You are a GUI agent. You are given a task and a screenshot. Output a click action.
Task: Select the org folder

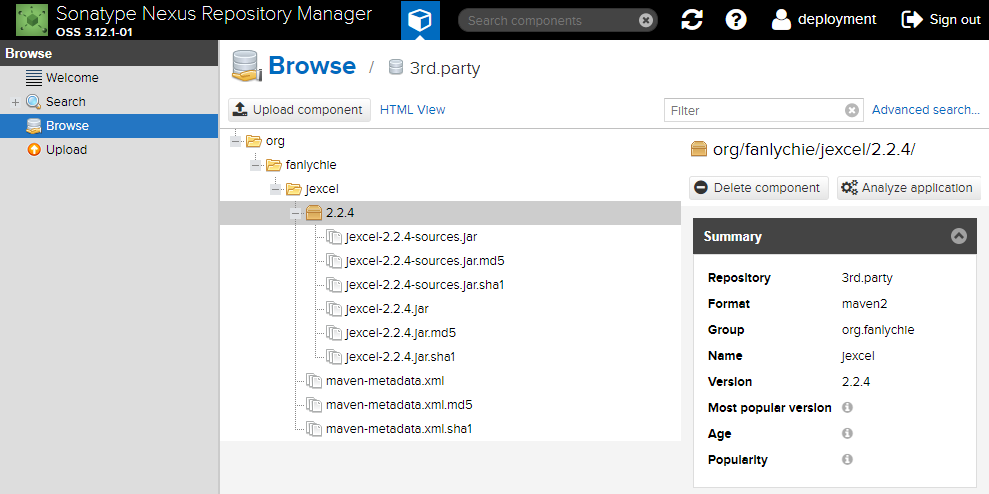(275, 141)
